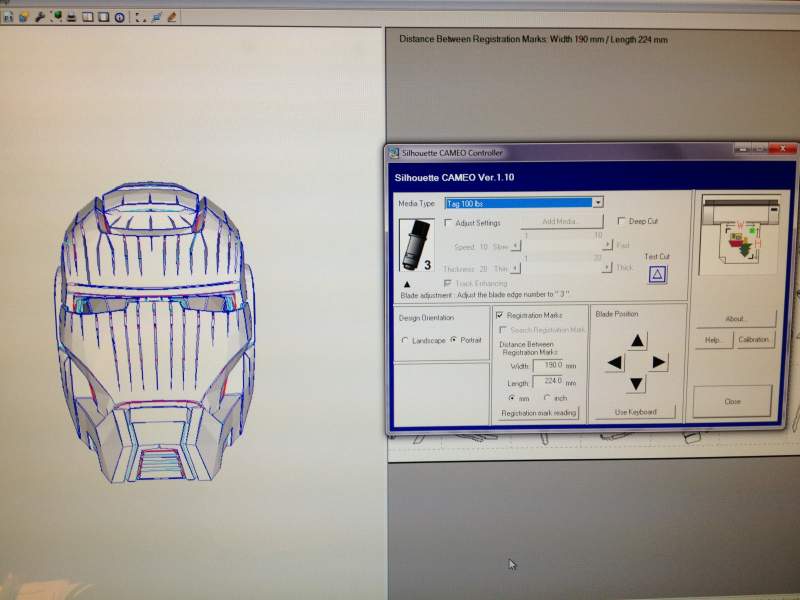Click the Thin arrow on the Thickness slider
This screenshot has width=800, height=600.
pos(516,268)
